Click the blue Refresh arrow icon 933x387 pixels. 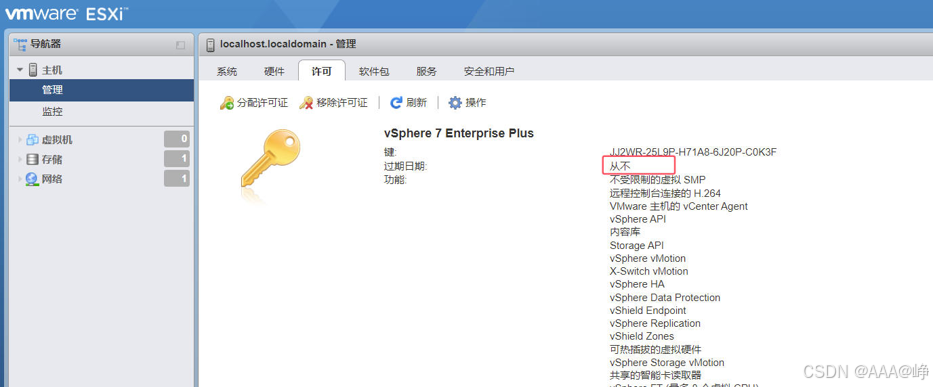click(396, 103)
